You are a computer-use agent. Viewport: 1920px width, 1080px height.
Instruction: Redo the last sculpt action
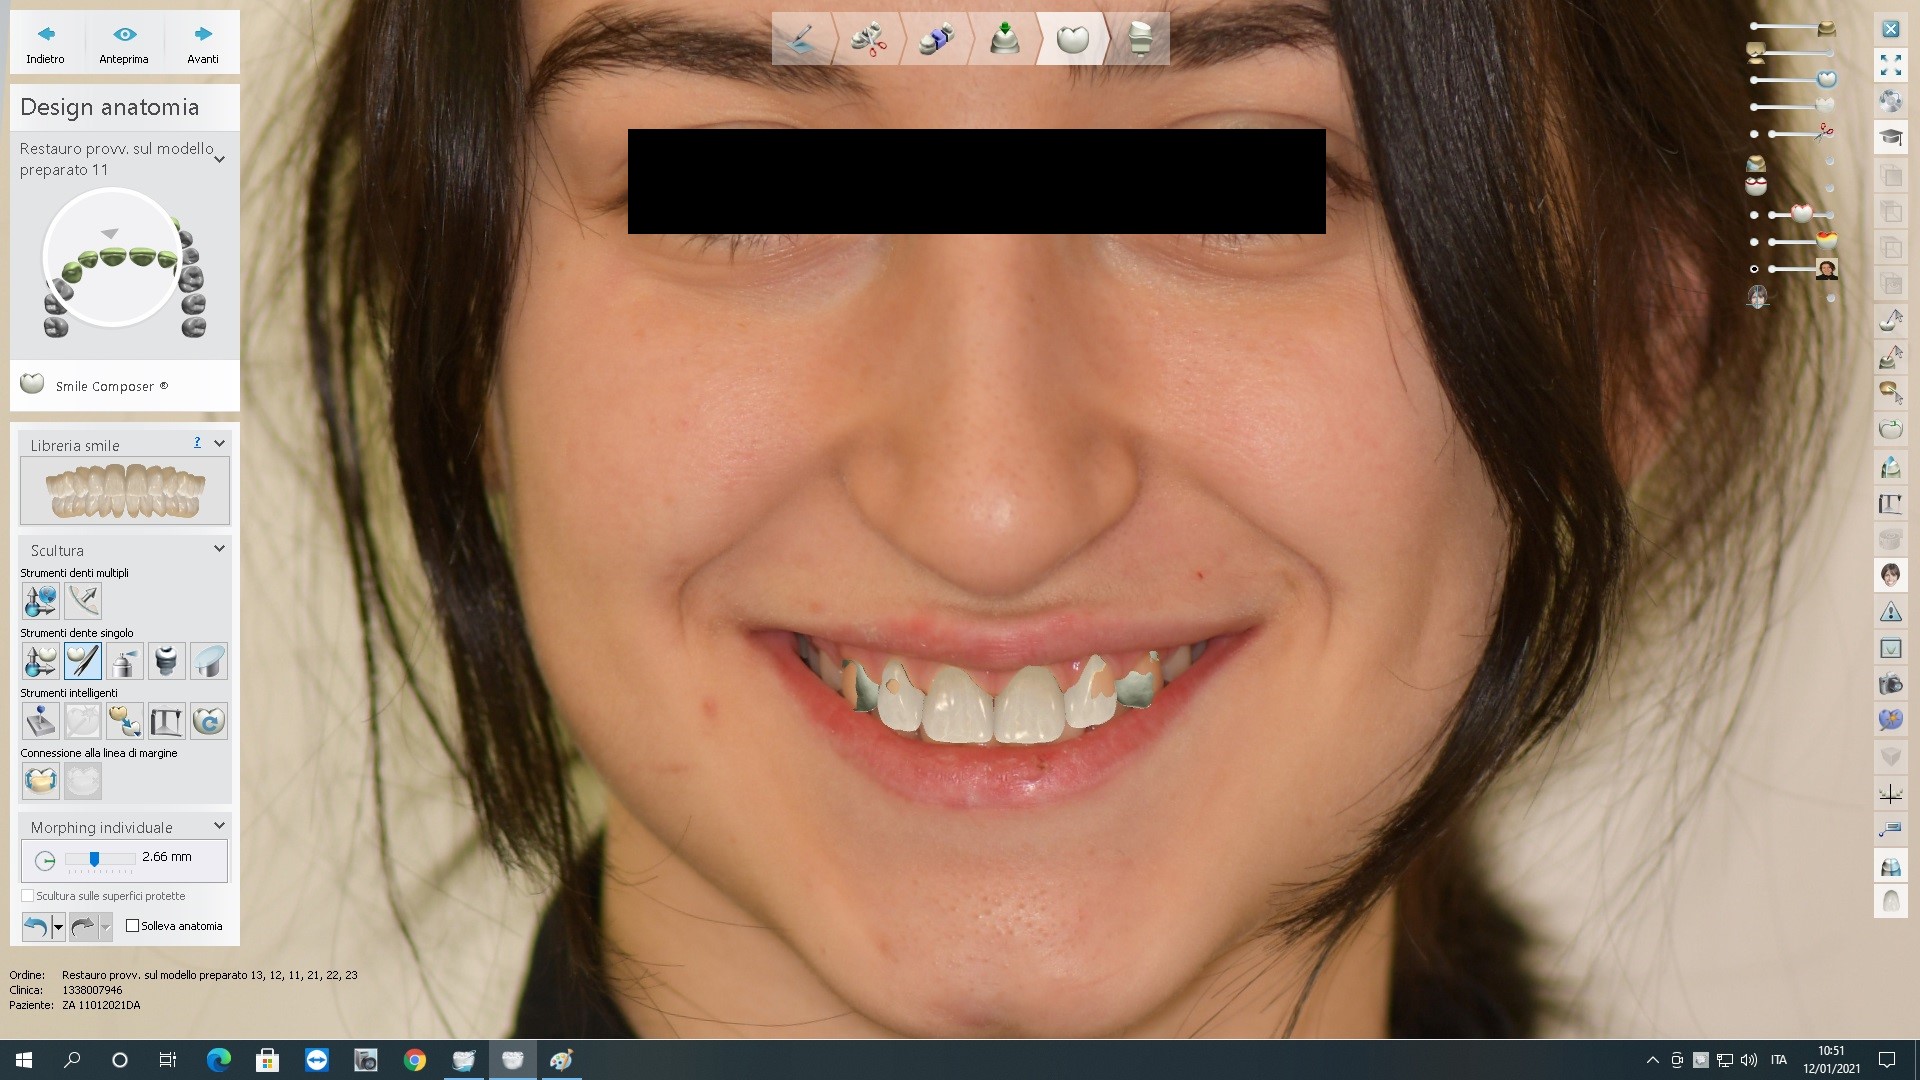point(83,927)
